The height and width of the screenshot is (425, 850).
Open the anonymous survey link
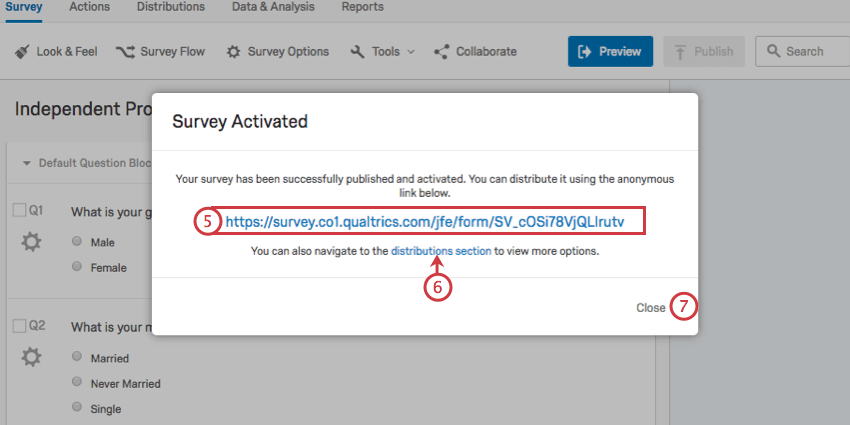pyautogui.click(x=425, y=221)
